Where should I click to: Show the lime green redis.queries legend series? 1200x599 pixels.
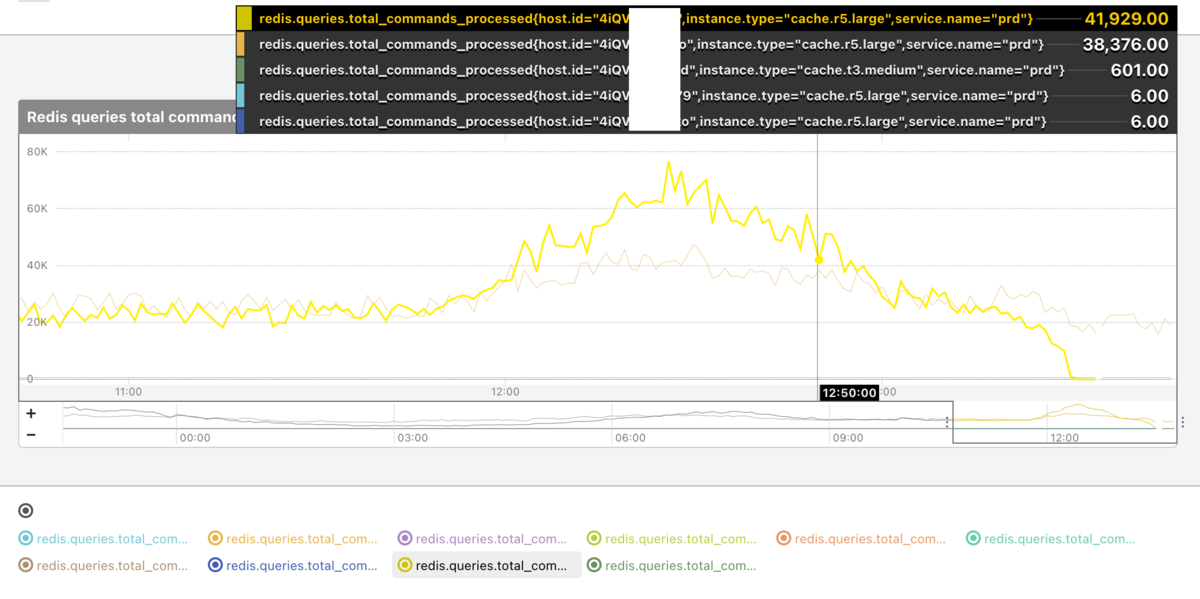click(671, 539)
